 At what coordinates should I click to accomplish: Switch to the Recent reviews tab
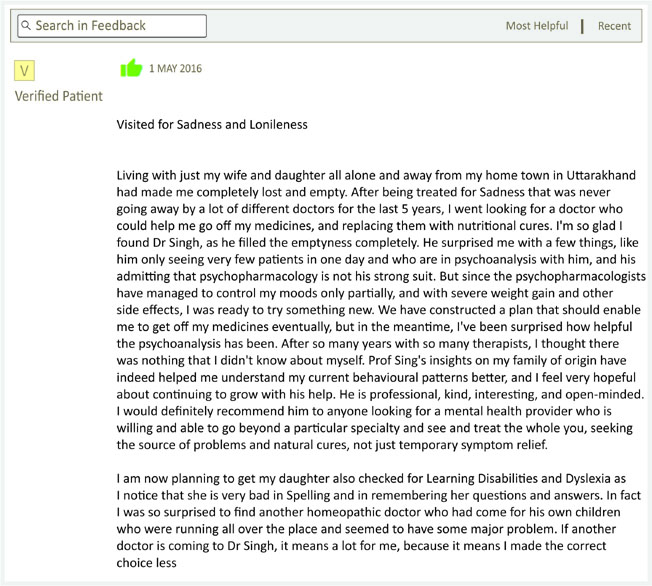(614, 26)
